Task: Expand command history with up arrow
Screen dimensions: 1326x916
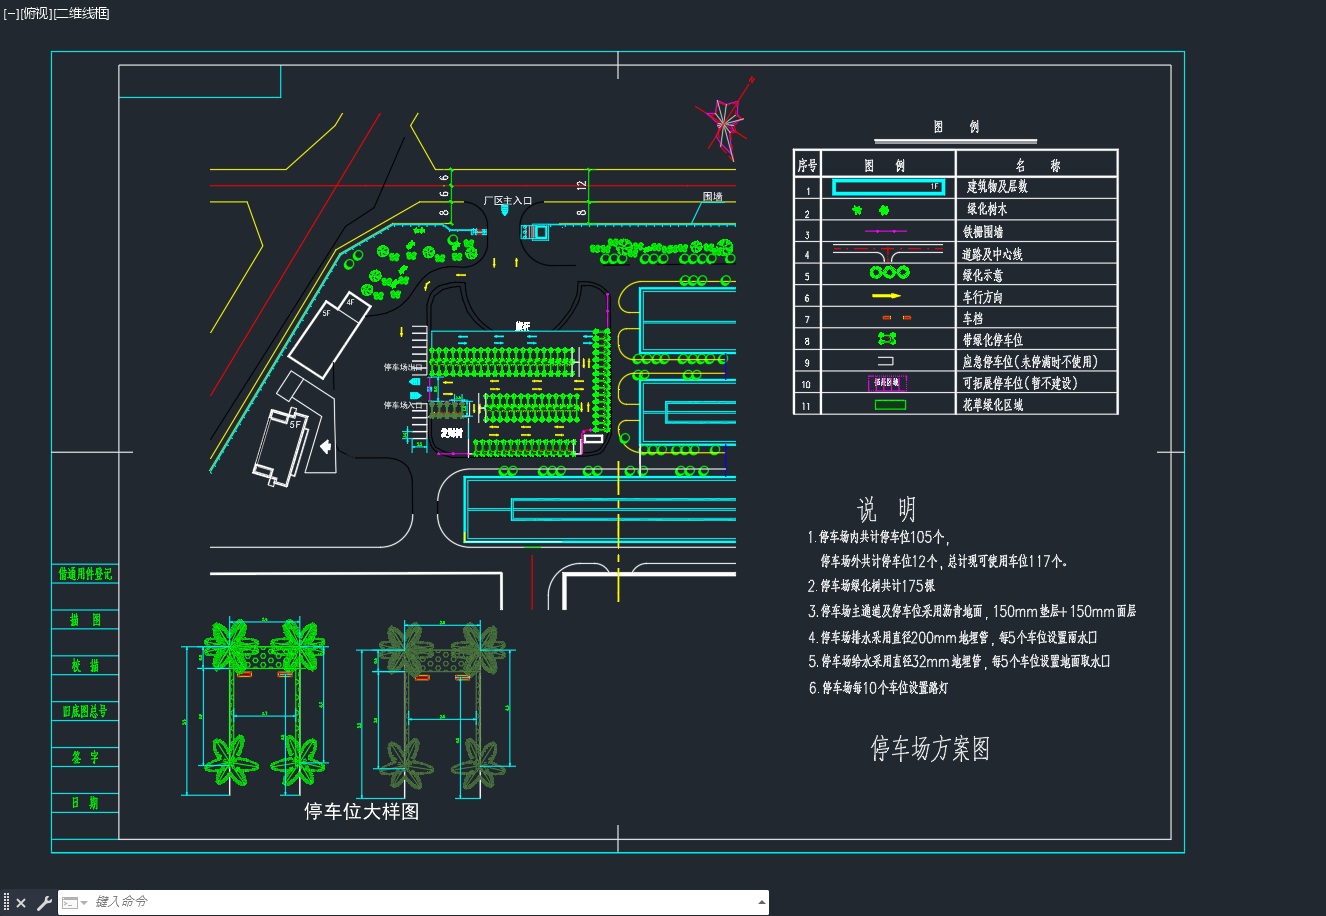Action: point(762,902)
